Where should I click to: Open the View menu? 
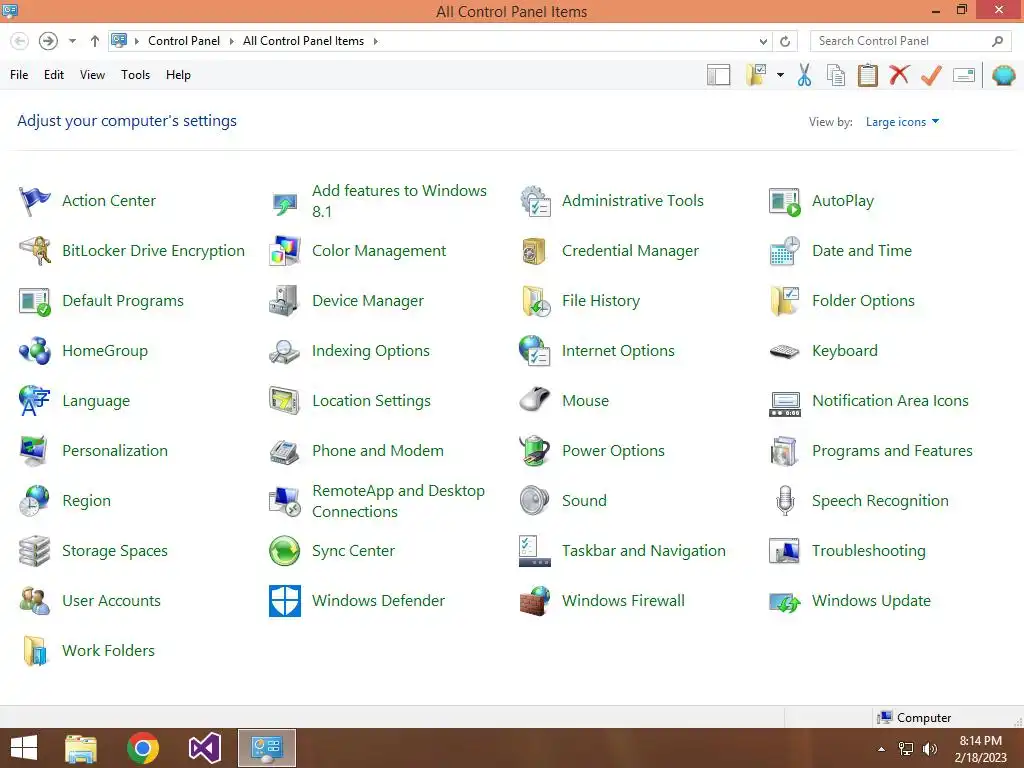coord(92,75)
